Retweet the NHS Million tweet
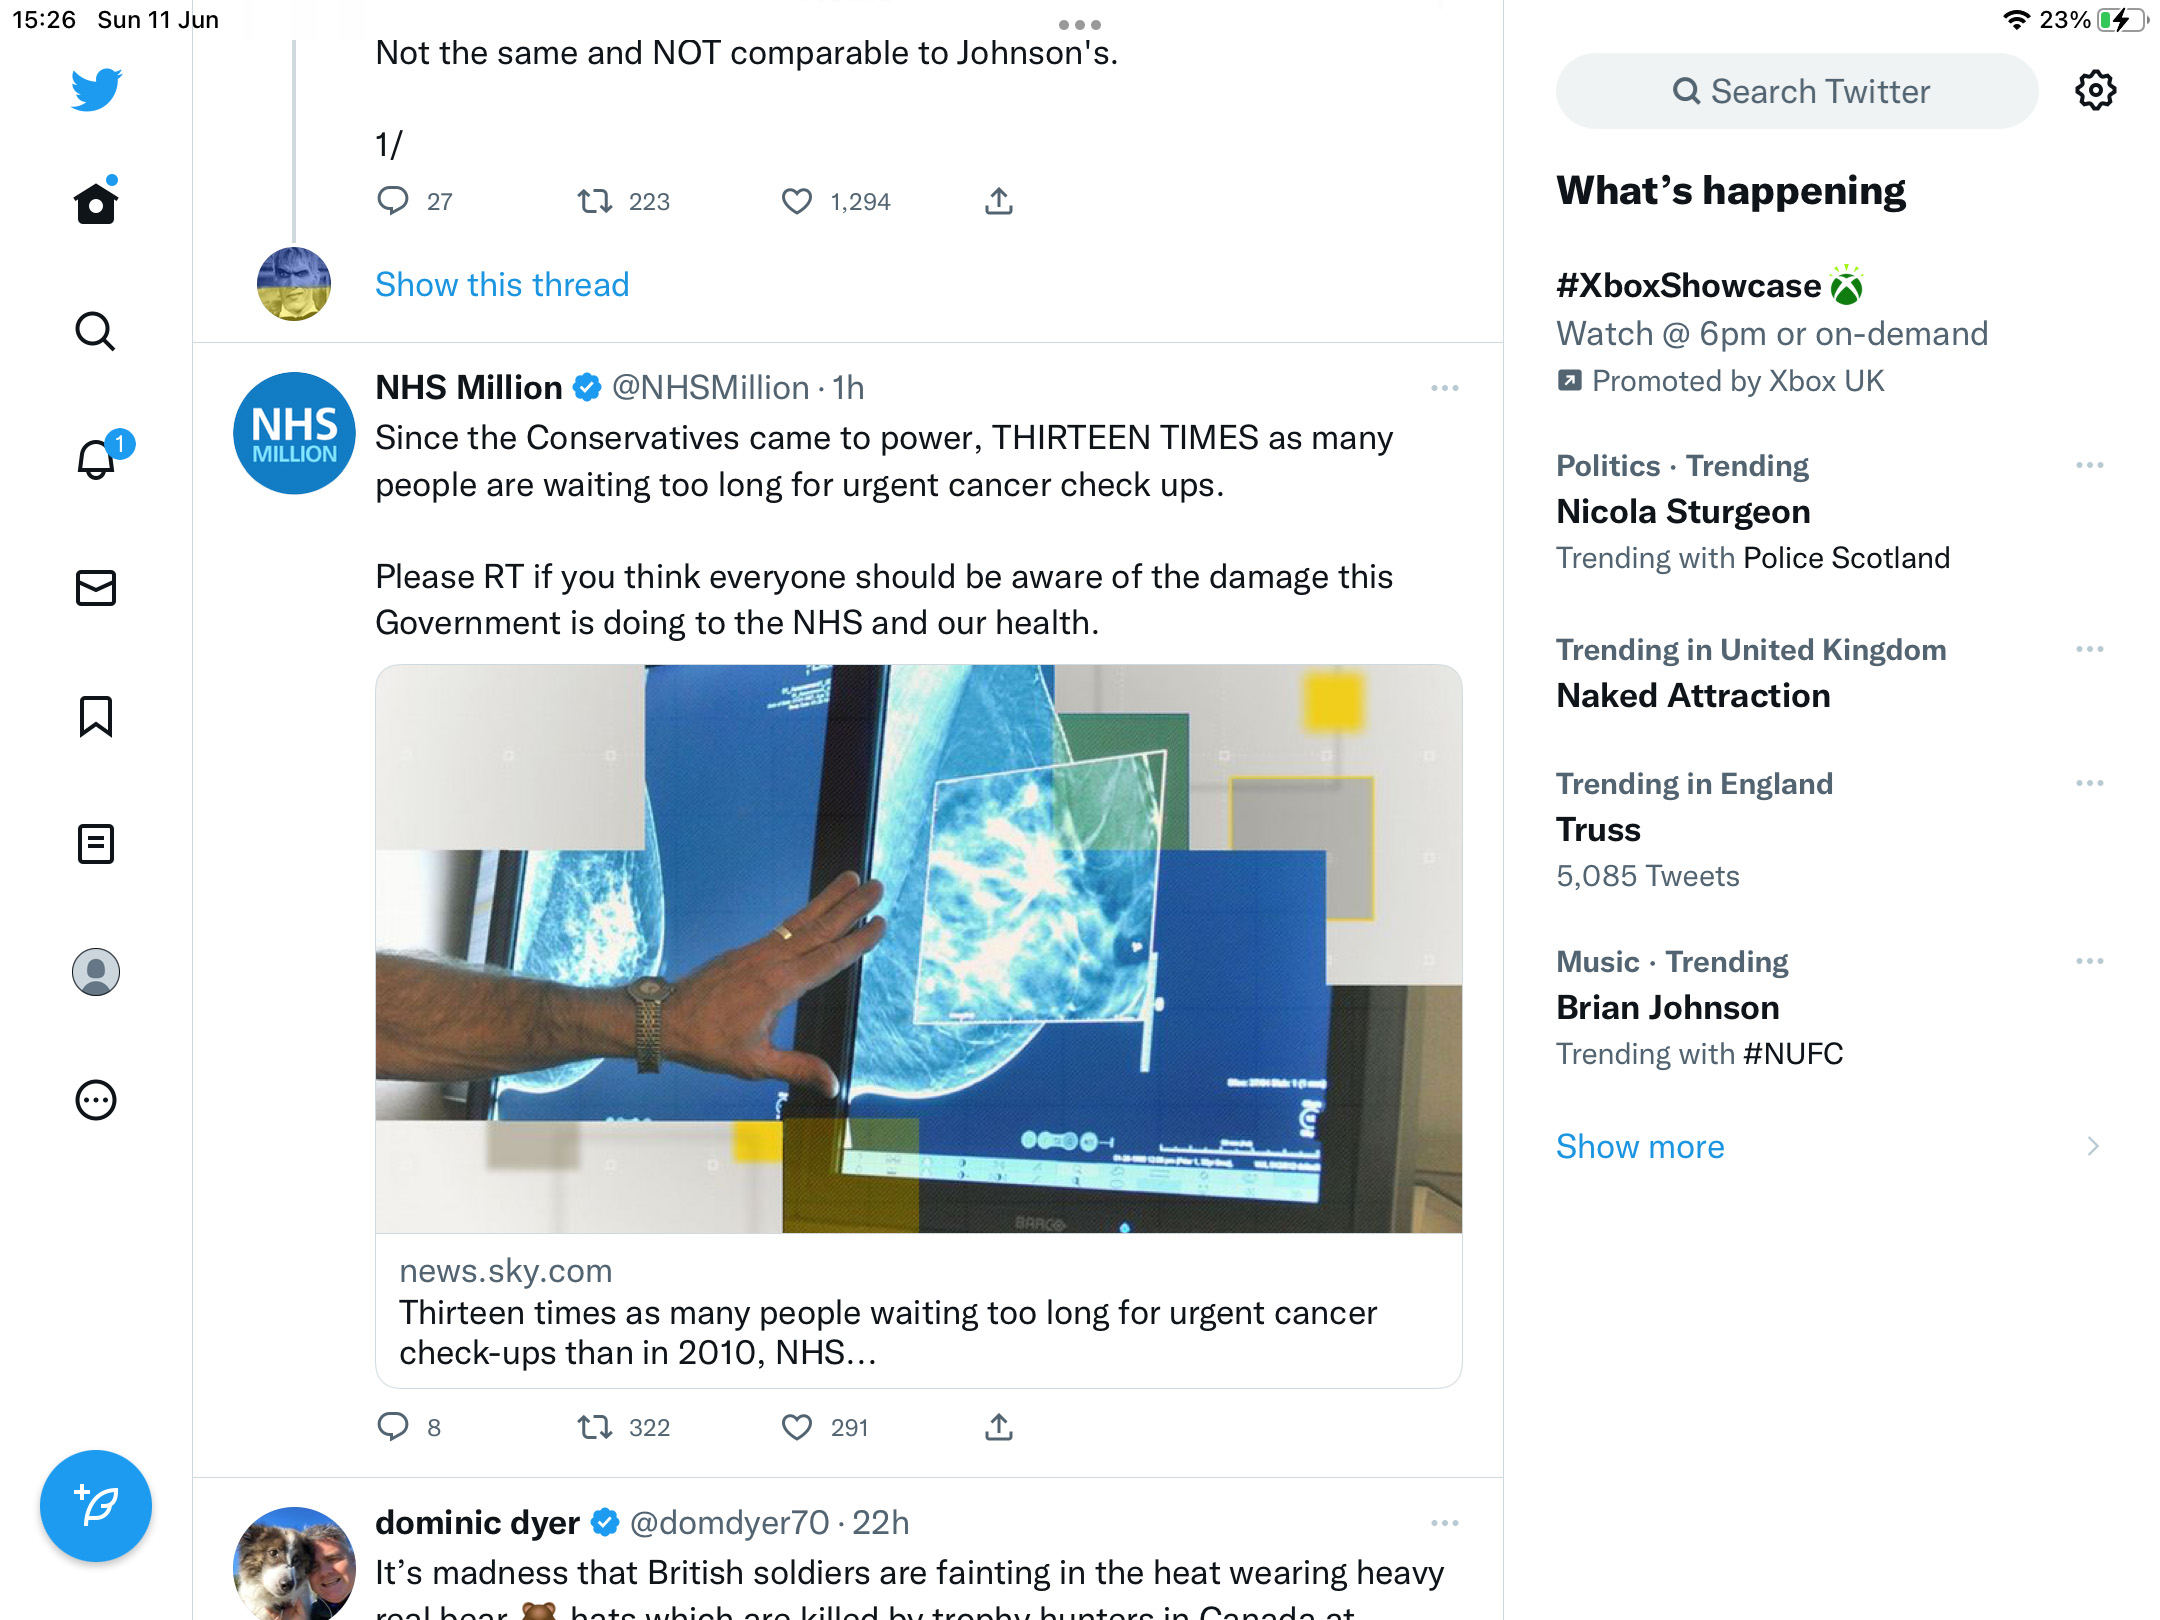 click(x=595, y=1427)
